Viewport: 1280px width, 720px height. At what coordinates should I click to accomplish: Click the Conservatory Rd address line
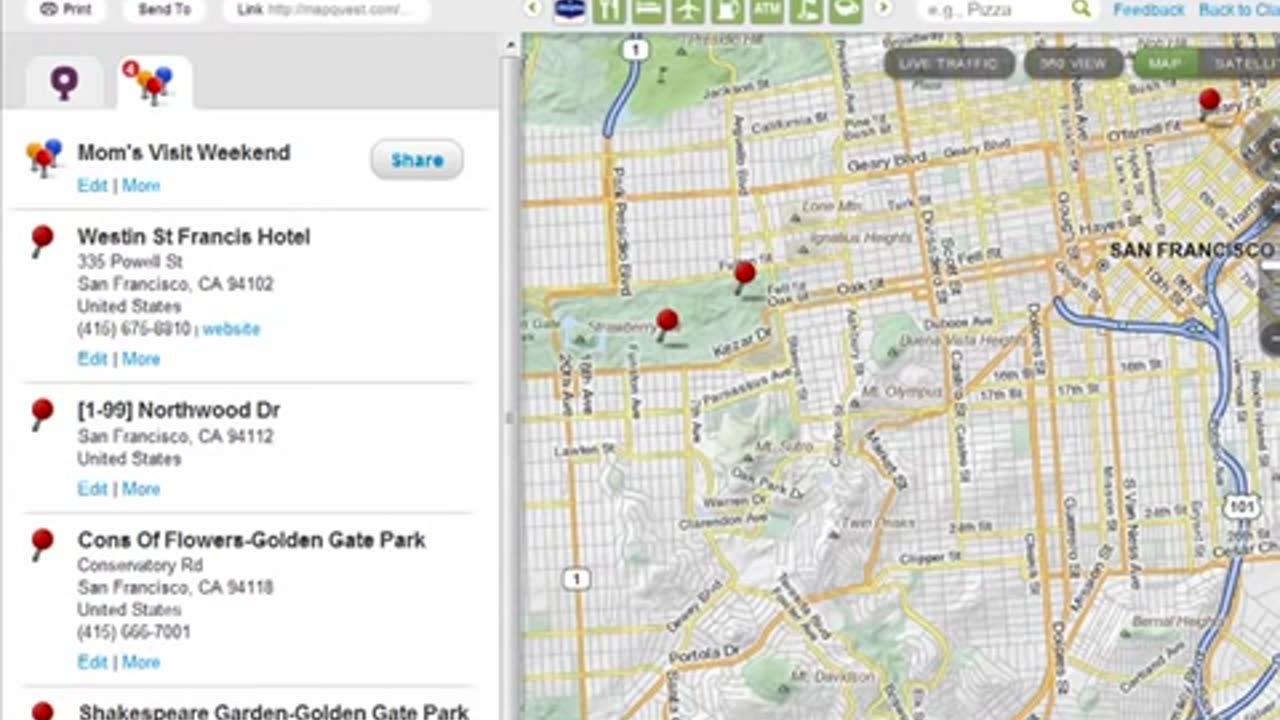[x=140, y=565]
